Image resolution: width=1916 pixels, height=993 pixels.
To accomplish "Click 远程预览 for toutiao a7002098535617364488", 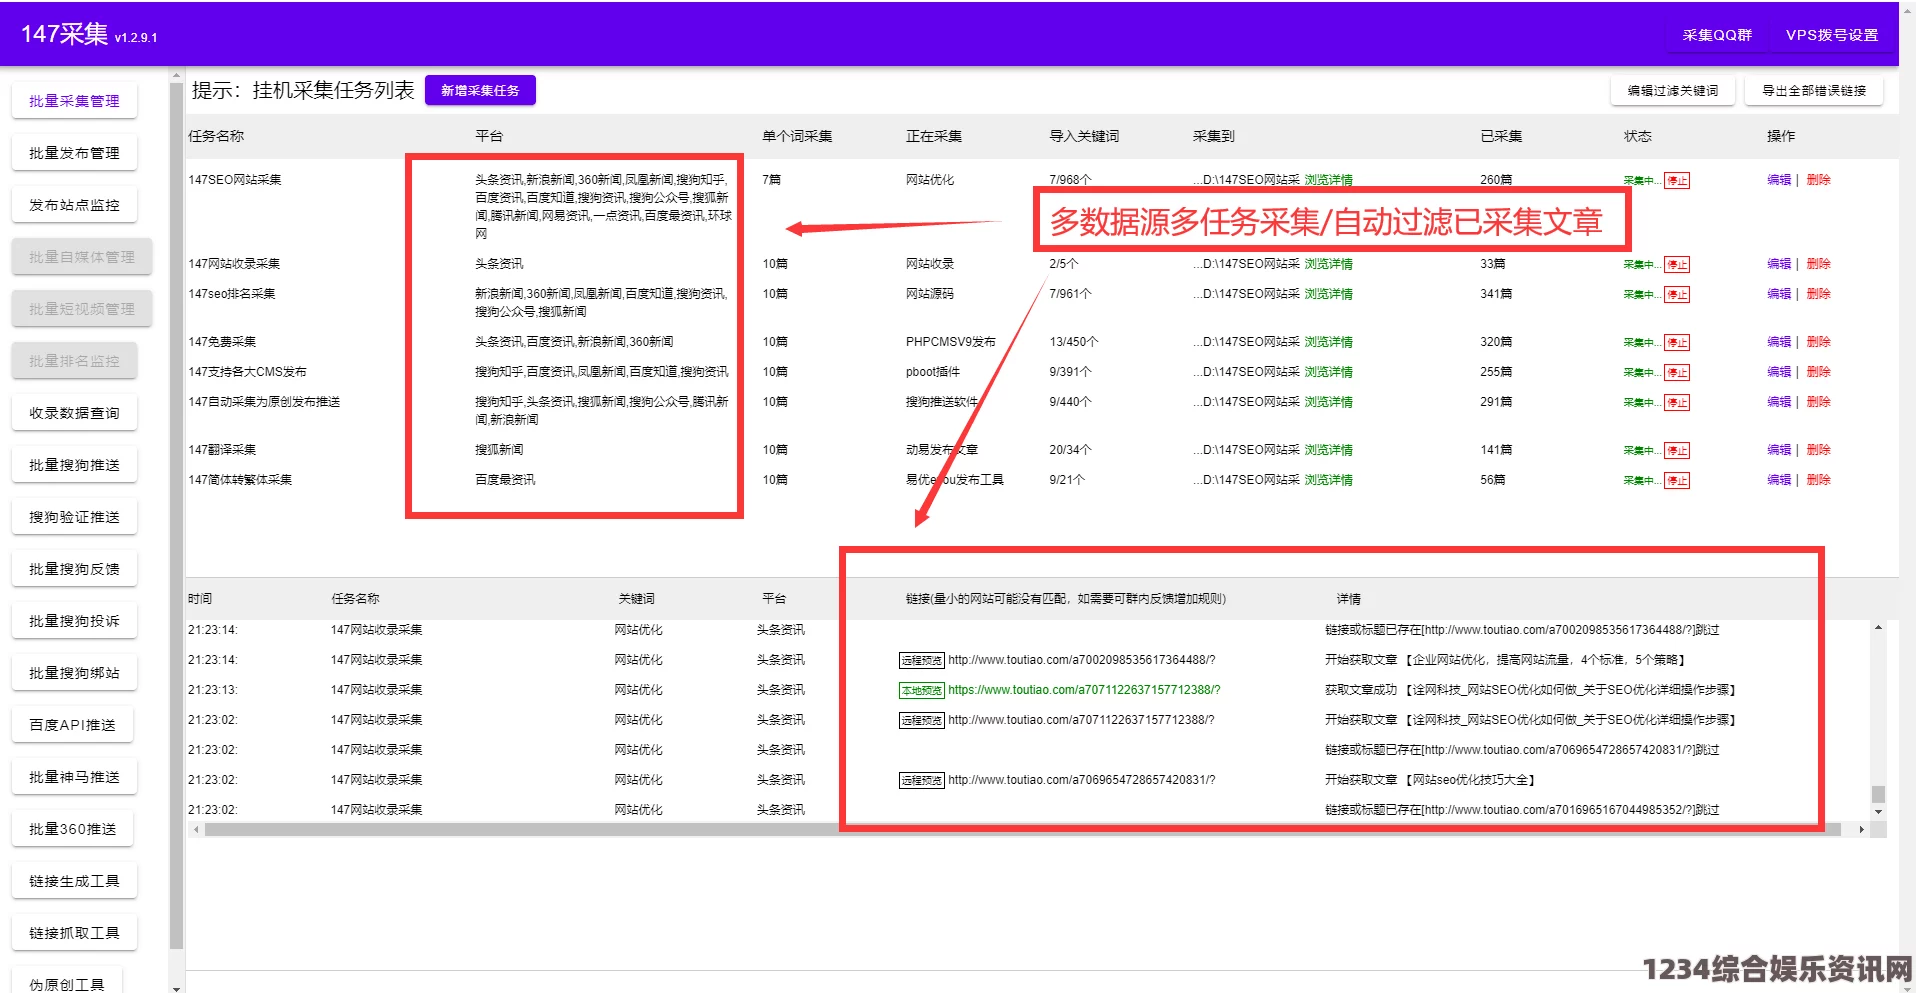I will click(x=921, y=661).
